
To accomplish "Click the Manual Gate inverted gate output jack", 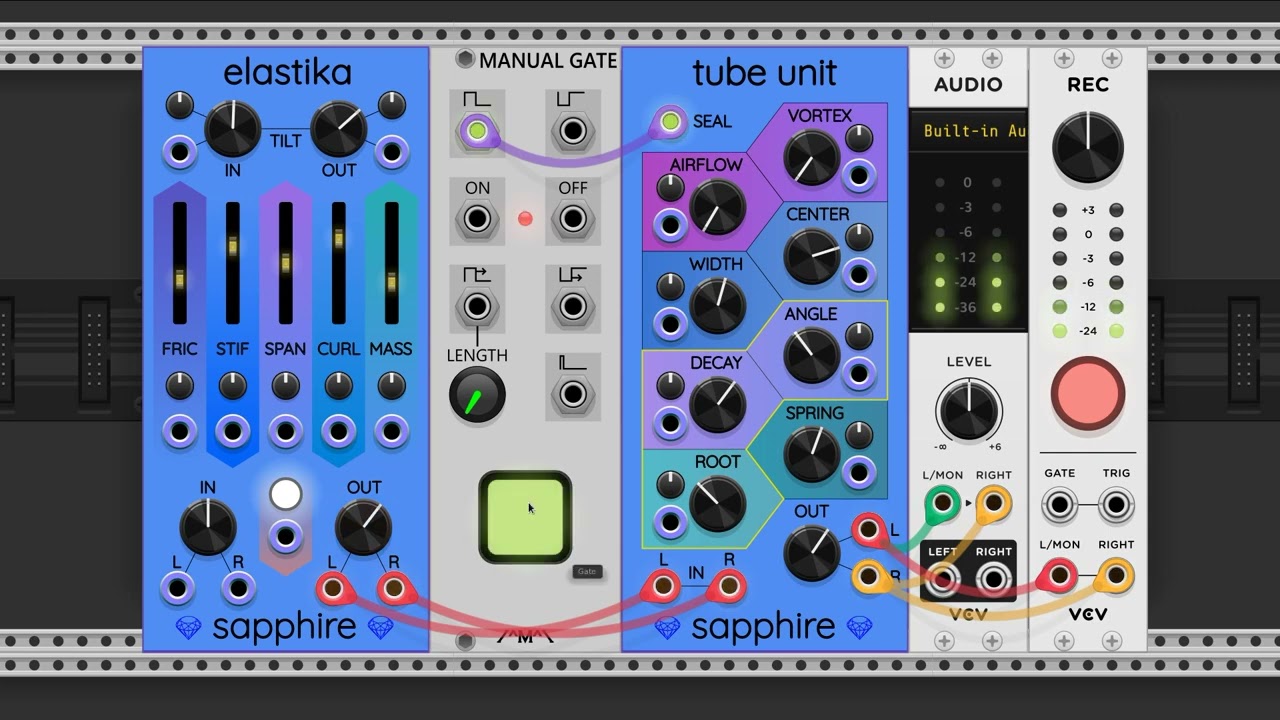I will click(x=573, y=131).
